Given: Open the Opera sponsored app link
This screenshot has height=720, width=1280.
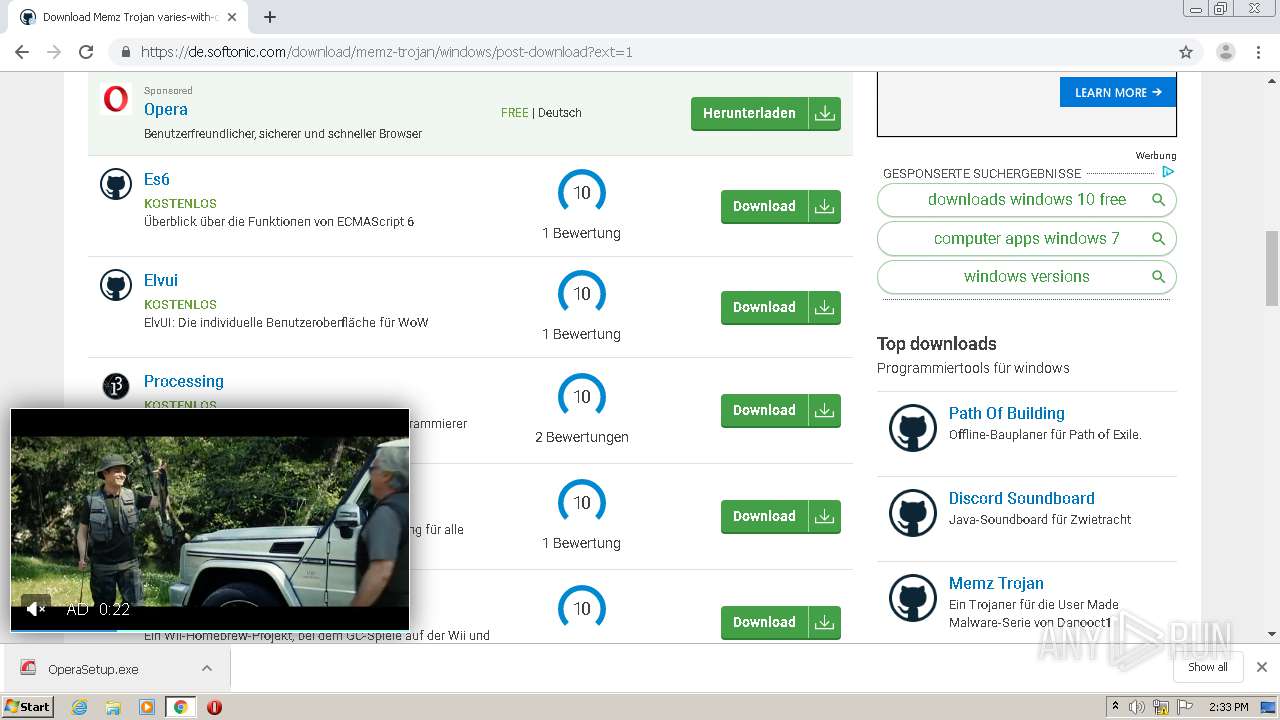Looking at the screenshot, I should 166,109.
